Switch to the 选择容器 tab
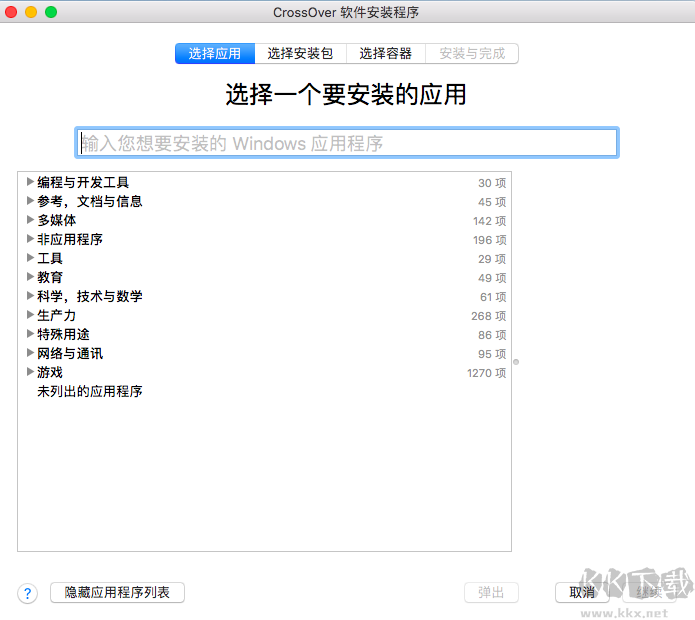695x620 pixels. 386,54
